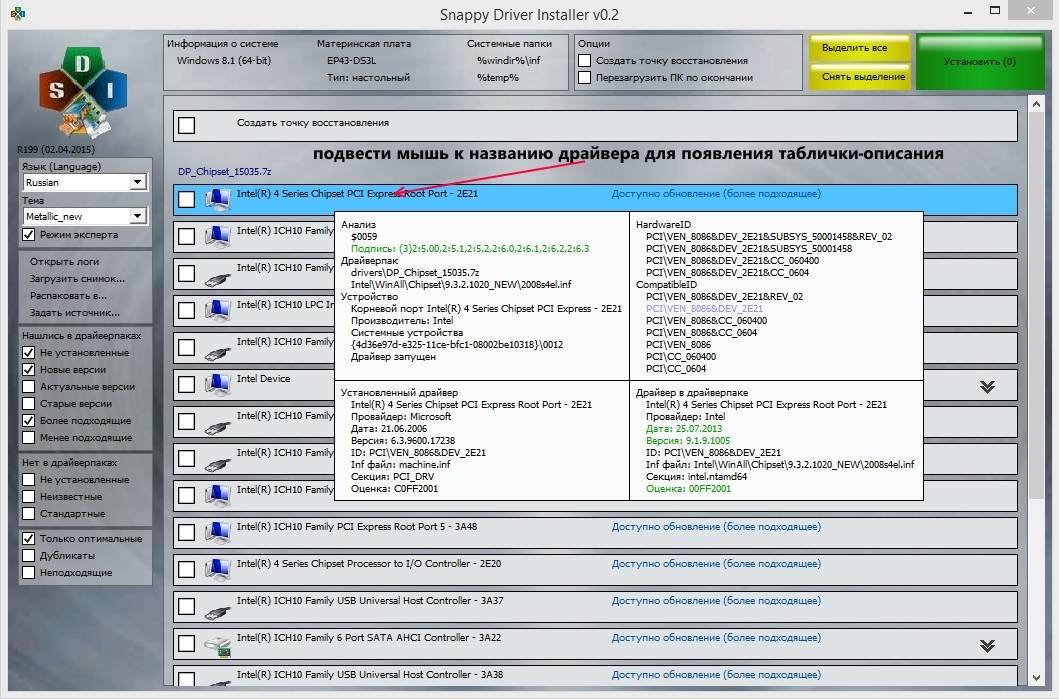Viewport: 1059px width, 699px height.
Task: Open the Язык (Language) dropdown showing Russian
Action: (x=84, y=182)
